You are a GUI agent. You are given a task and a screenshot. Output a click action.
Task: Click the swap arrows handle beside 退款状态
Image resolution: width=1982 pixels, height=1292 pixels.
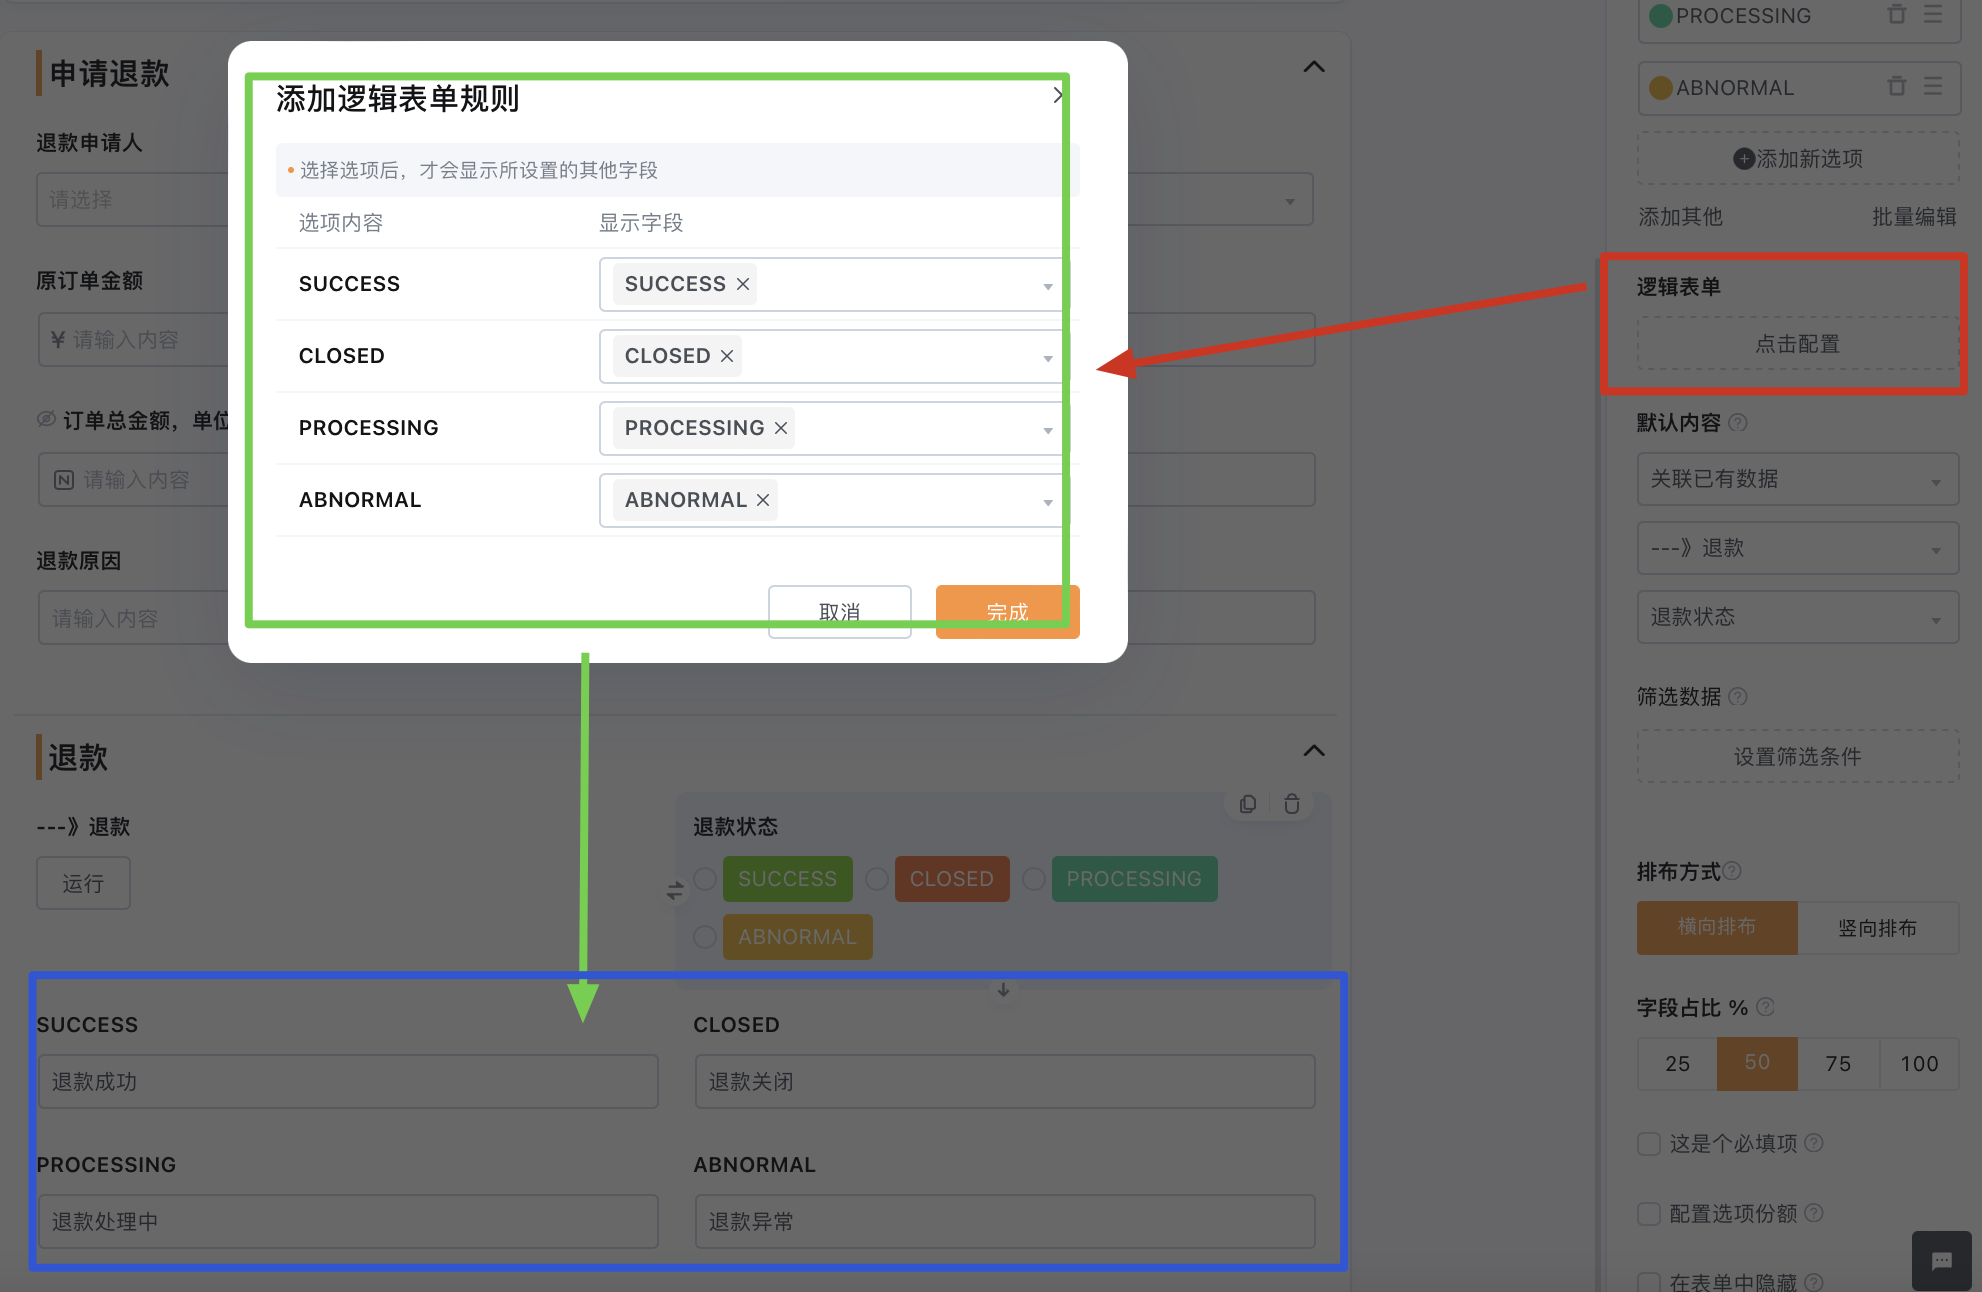point(675,890)
